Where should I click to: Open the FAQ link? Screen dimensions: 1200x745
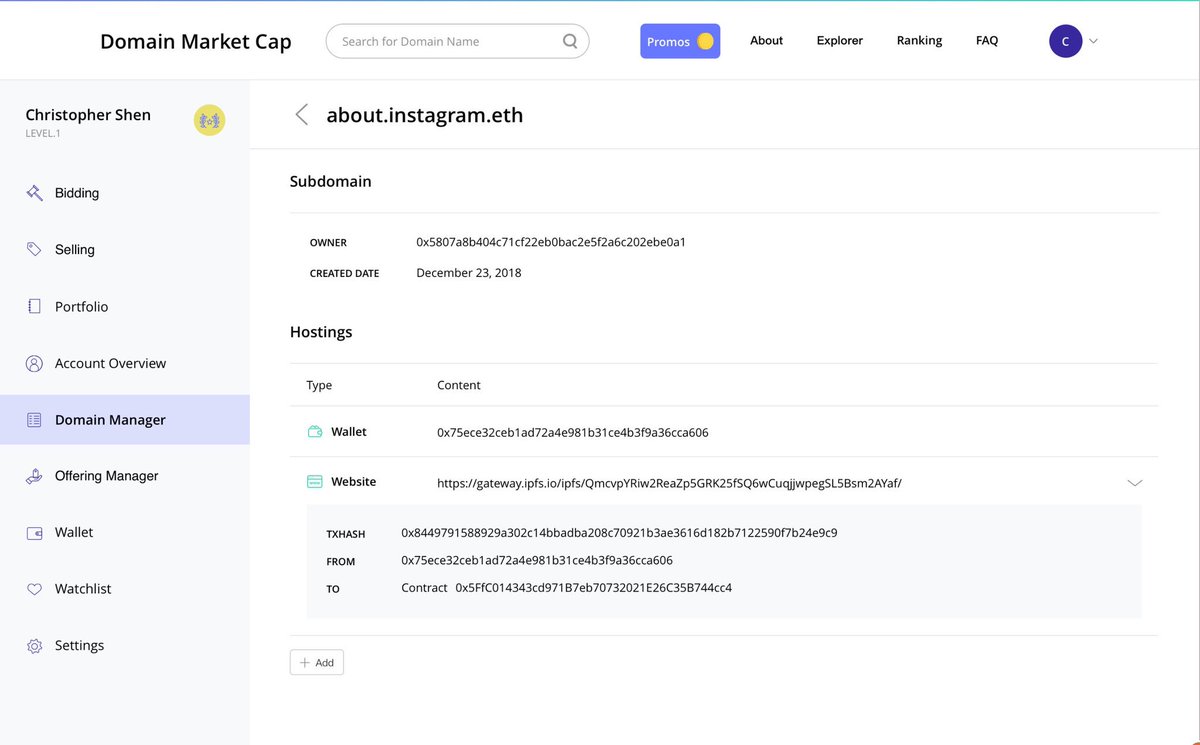(x=987, y=41)
